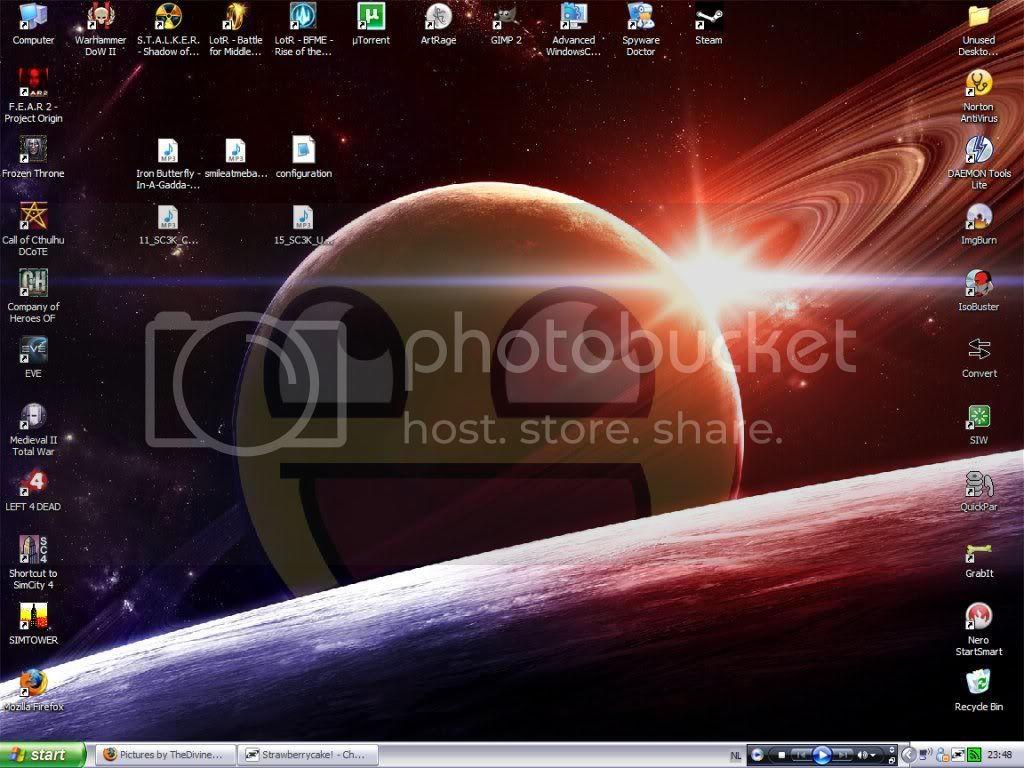
Task: Launch ImgBurn shortcut
Action: tap(978, 224)
